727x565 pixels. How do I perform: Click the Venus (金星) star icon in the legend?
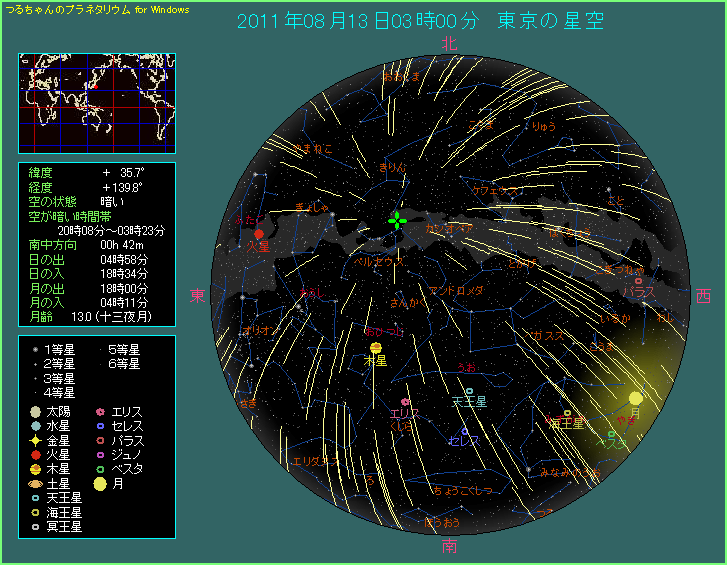click(x=35, y=440)
